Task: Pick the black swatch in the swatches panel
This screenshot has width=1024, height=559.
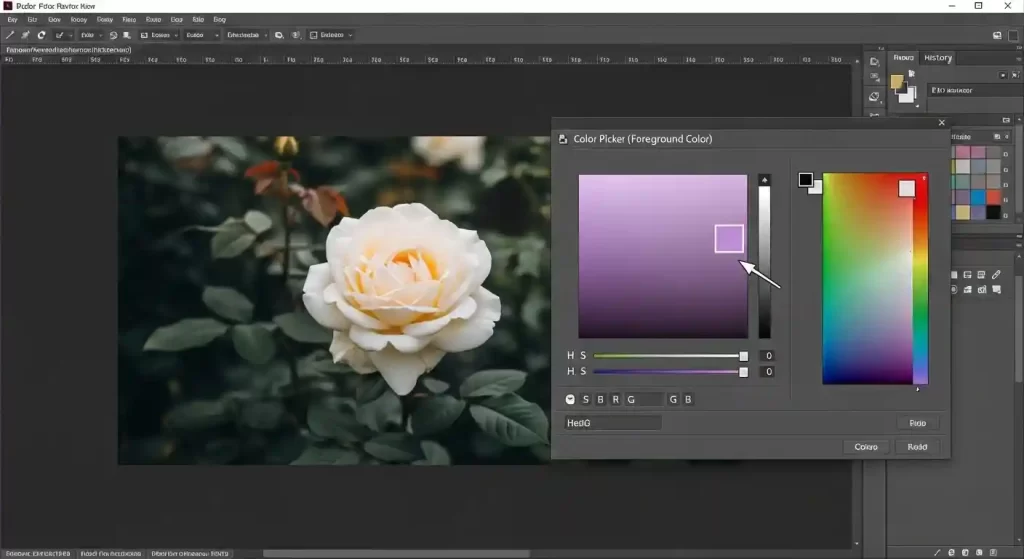Action: pos(993,212)
